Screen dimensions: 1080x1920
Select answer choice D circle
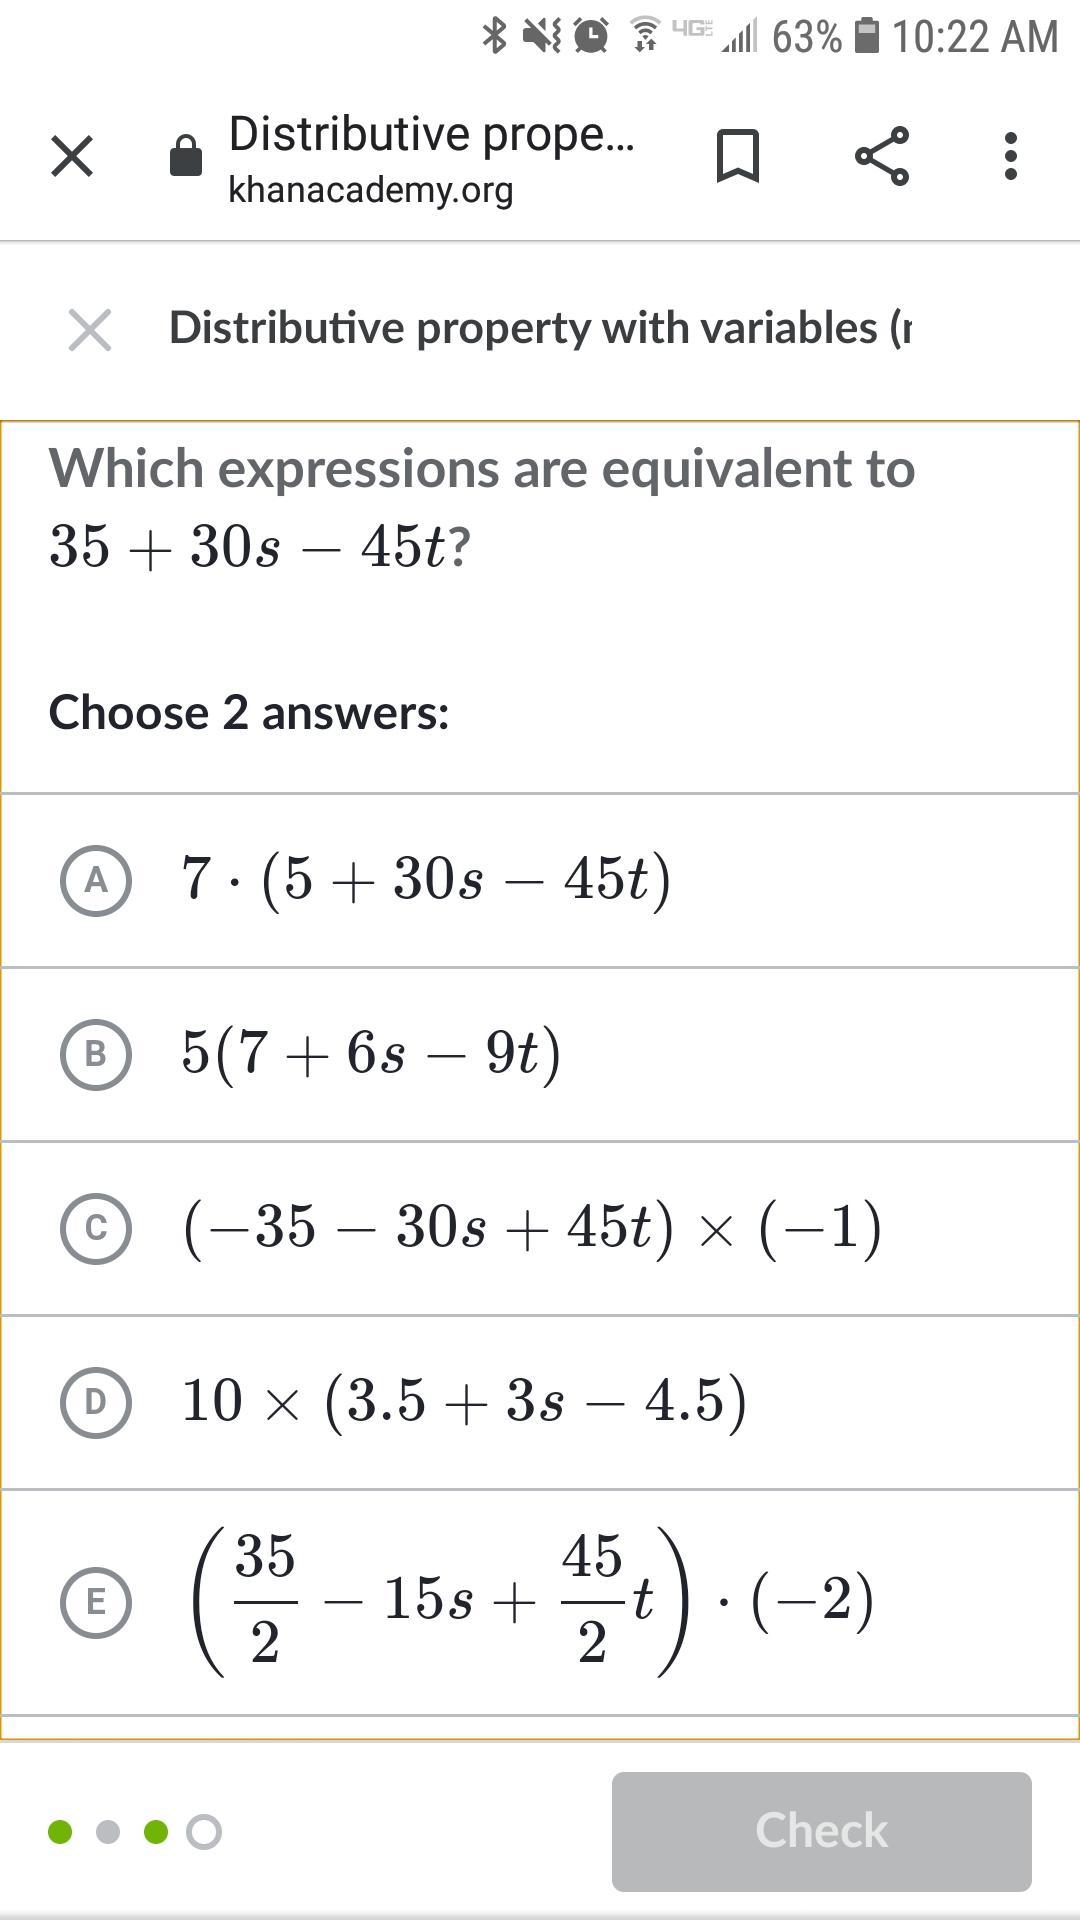(96, 1402)
